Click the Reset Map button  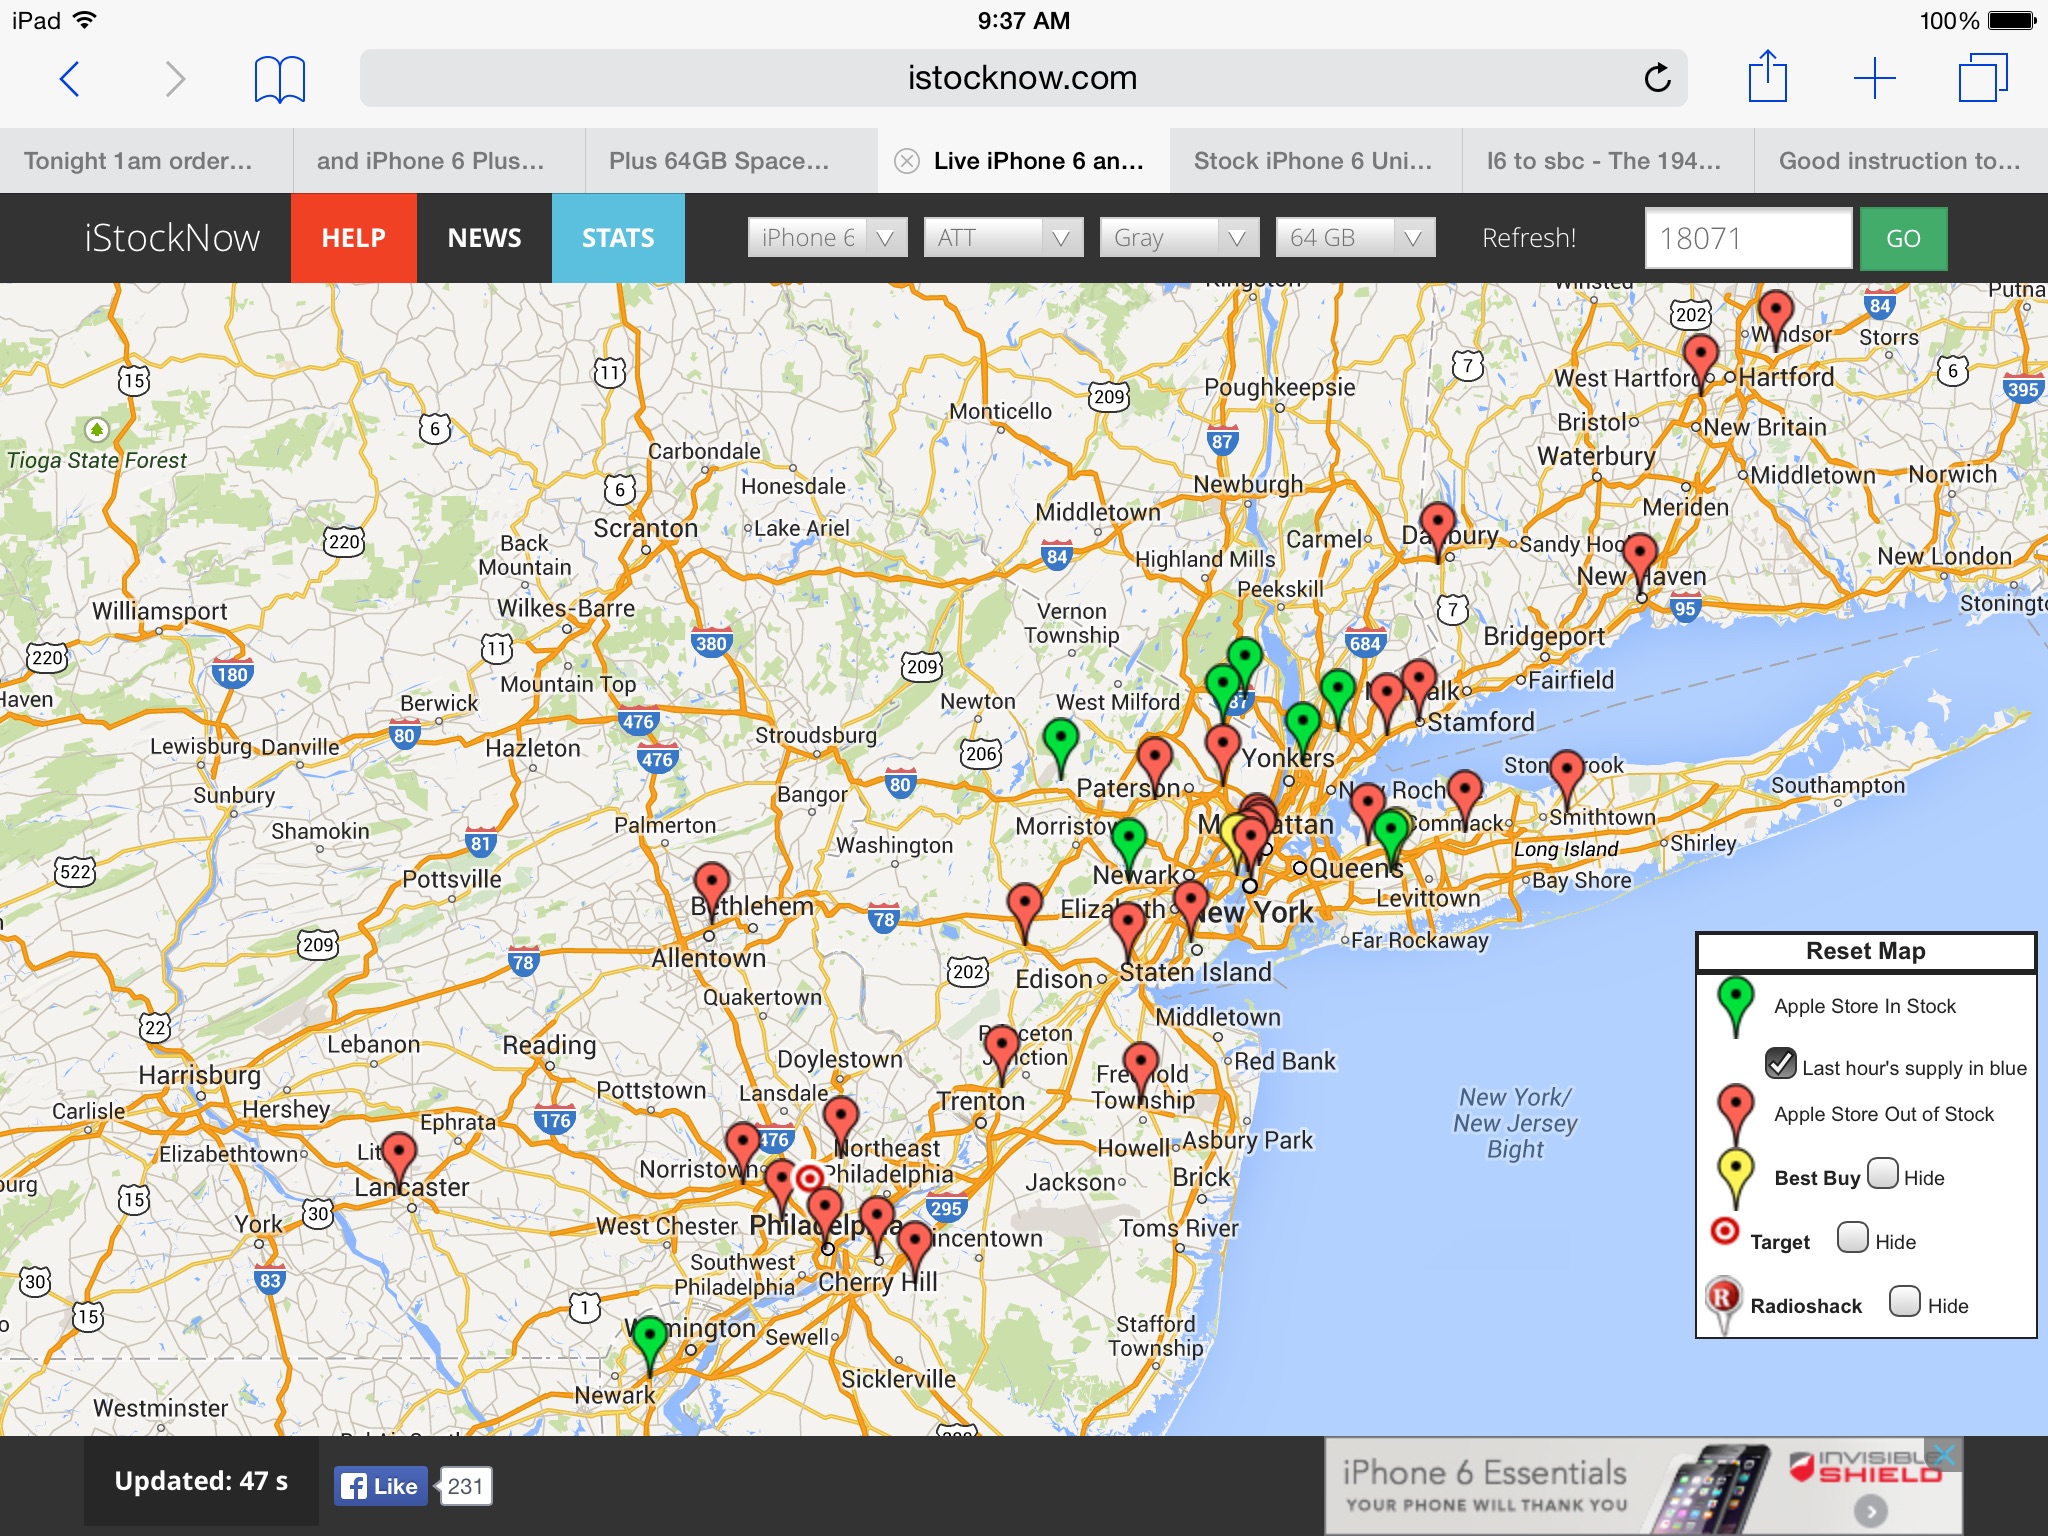[x=1865, y=951]
